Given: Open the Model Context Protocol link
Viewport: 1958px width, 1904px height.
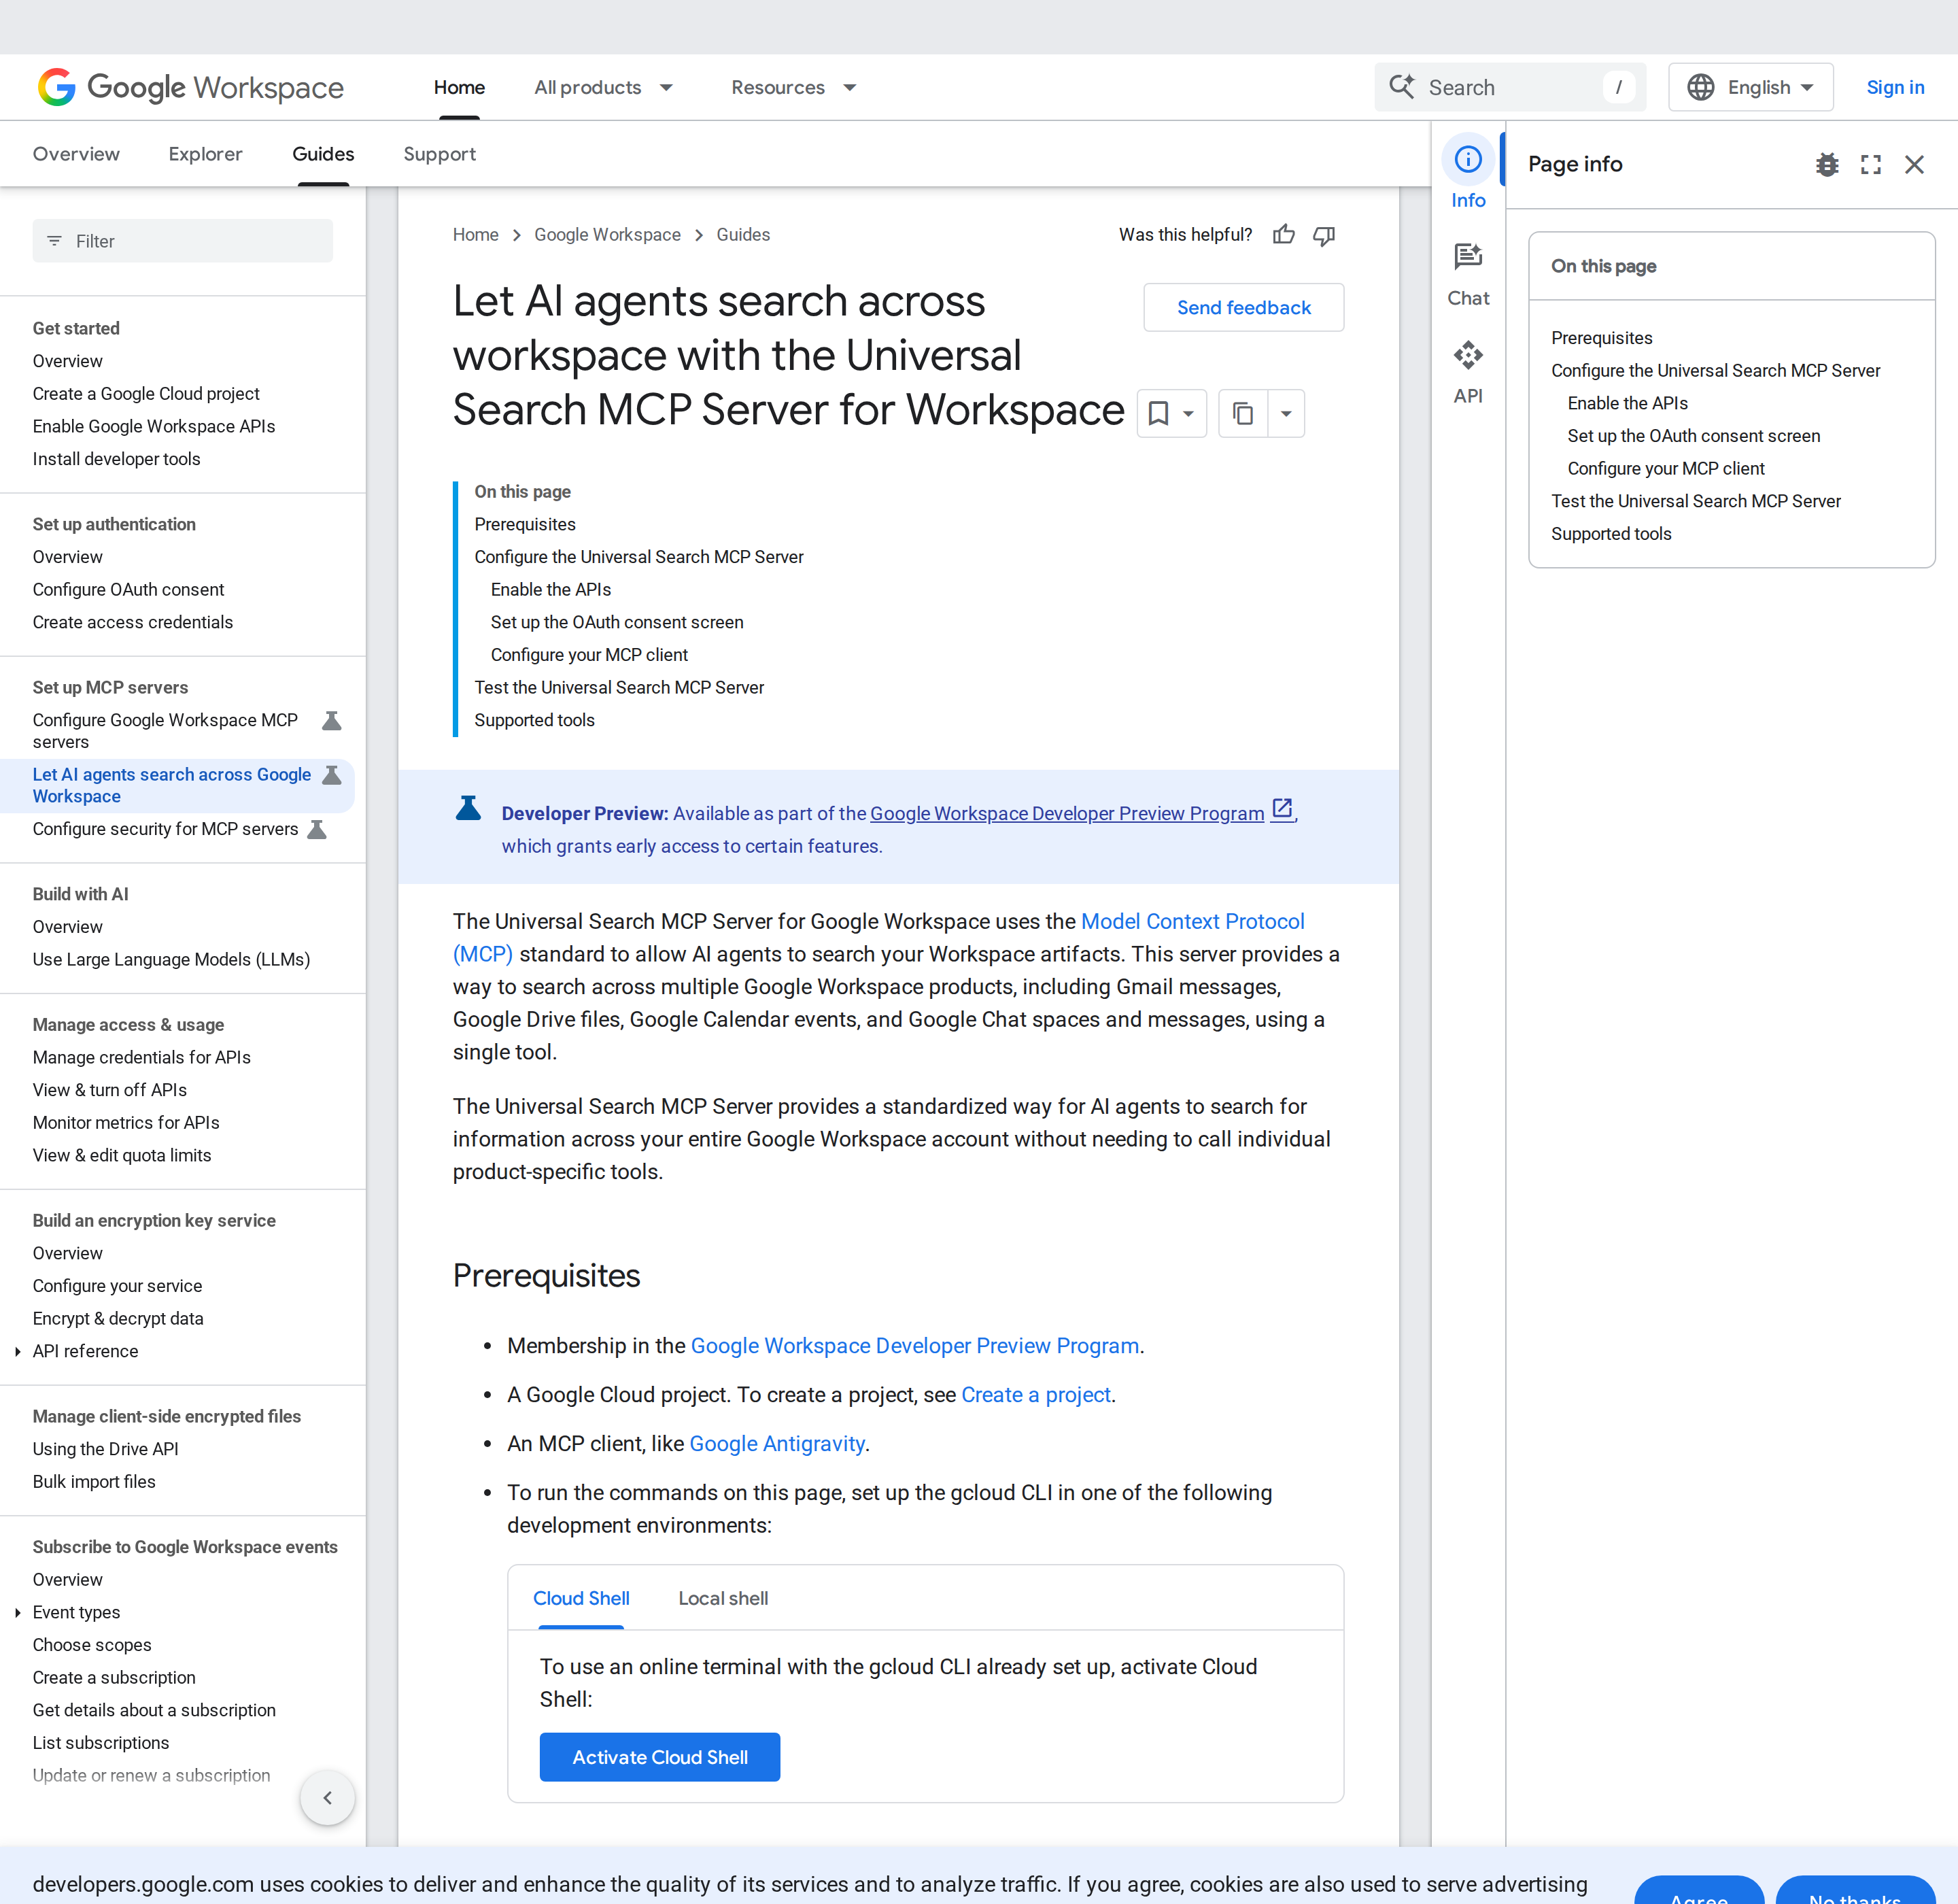Looking at the screenshot, I should point(1192,921).
